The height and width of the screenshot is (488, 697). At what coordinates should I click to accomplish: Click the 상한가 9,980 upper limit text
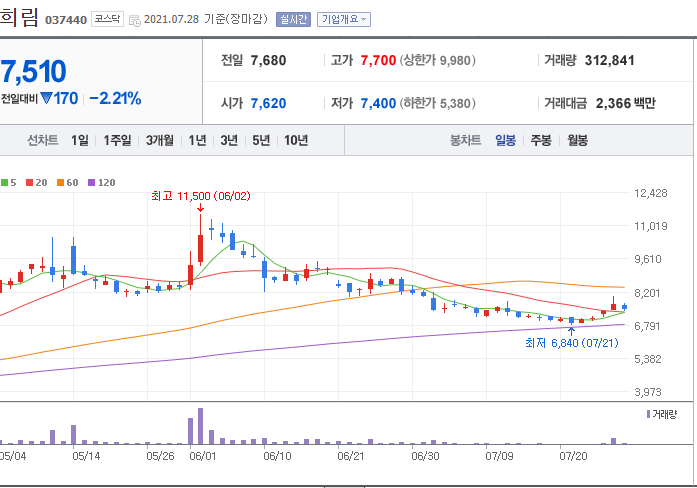[437, 60]
